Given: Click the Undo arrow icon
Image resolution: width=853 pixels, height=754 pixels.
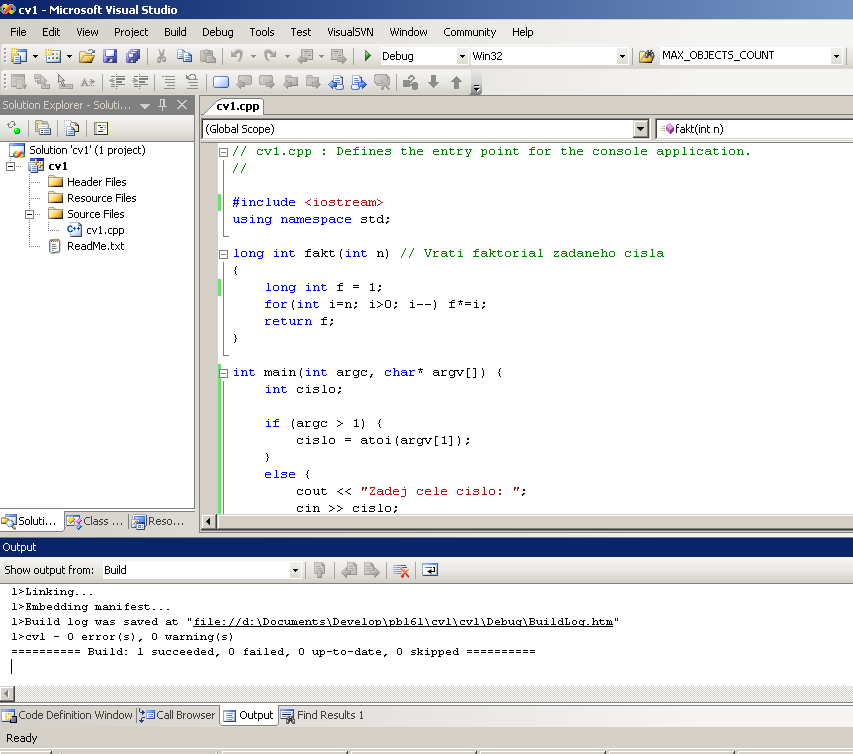Looking at the screenshot, I should tap(237, 56).
